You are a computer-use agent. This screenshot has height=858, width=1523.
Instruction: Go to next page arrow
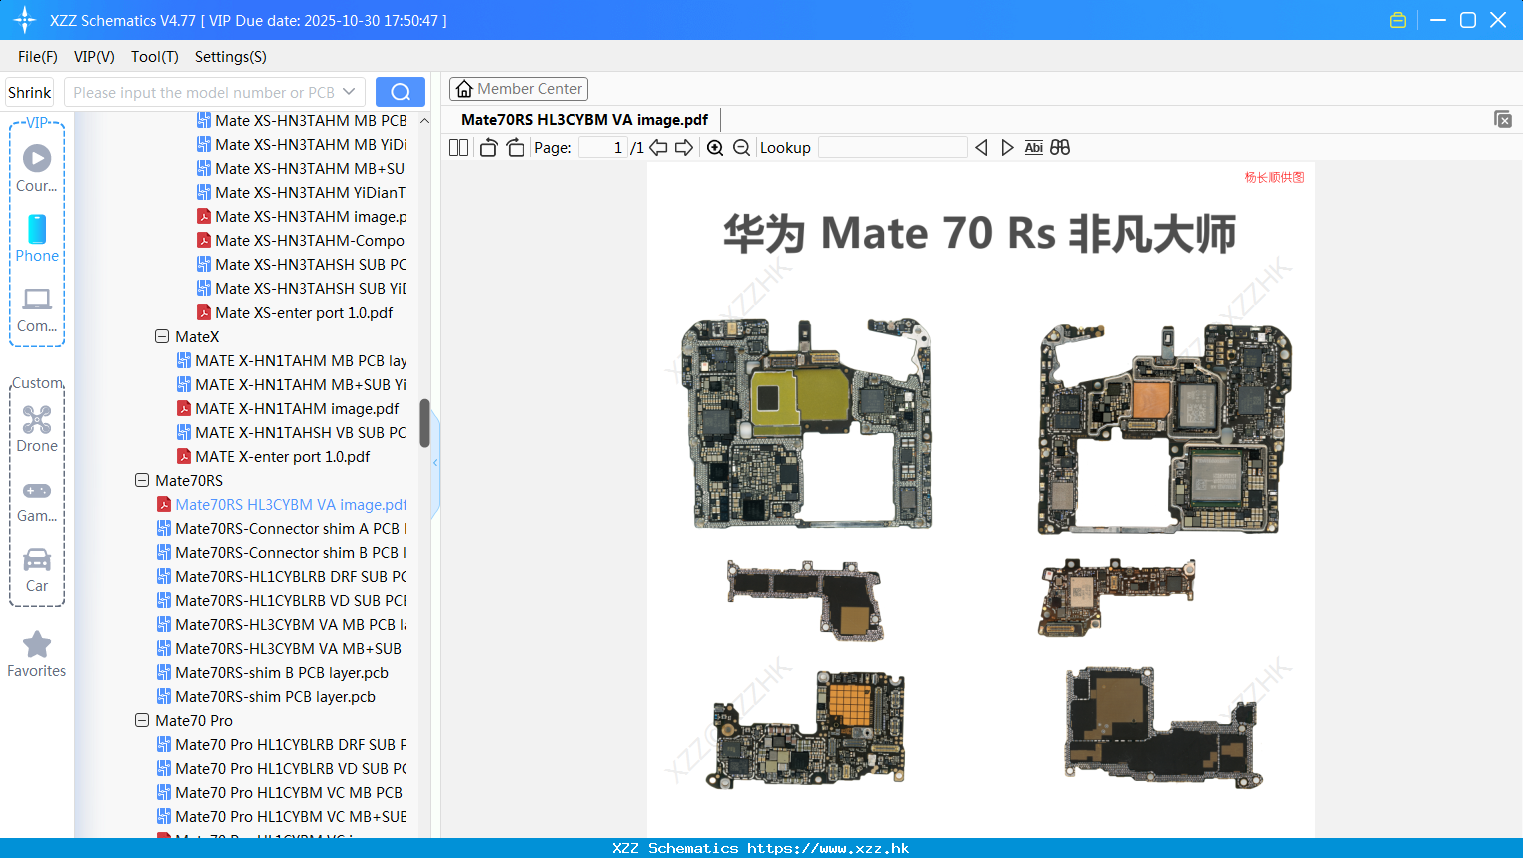click(684, 148)
